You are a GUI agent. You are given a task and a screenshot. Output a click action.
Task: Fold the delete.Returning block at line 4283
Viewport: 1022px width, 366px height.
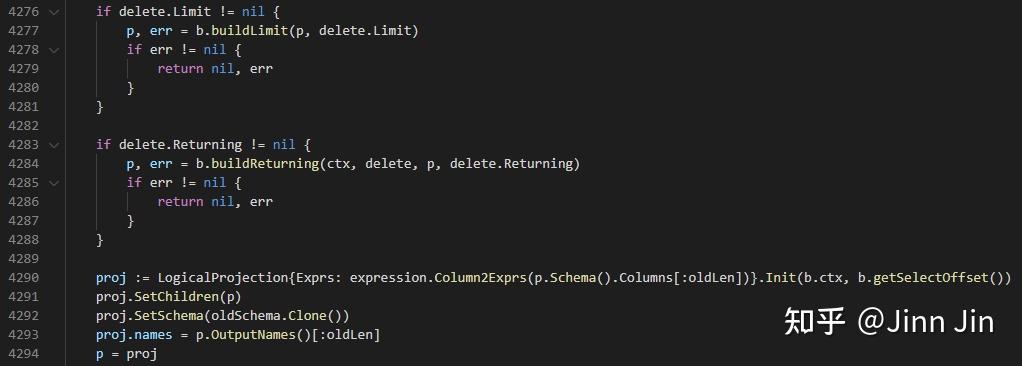53,145
